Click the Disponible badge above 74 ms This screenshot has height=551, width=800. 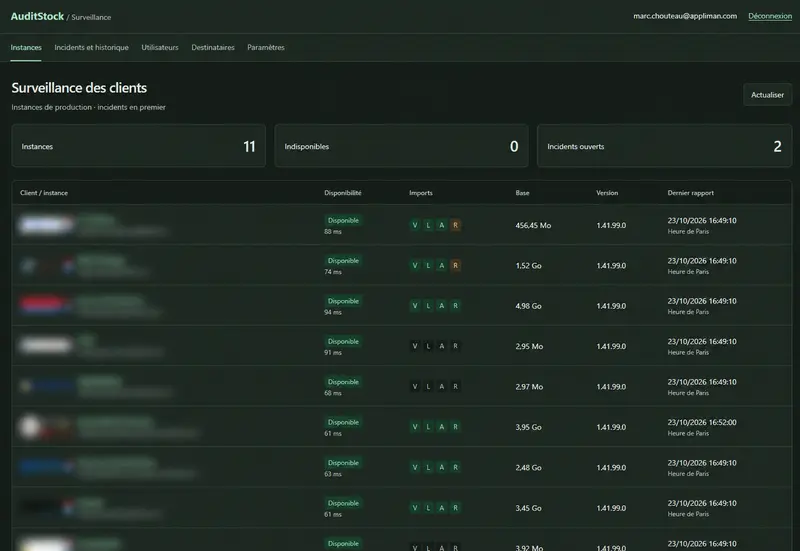click(343, 261)
